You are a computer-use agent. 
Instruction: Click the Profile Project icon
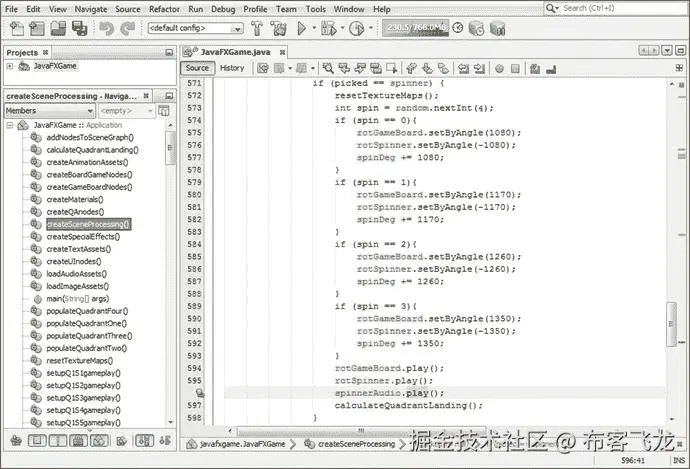[357, 29]
